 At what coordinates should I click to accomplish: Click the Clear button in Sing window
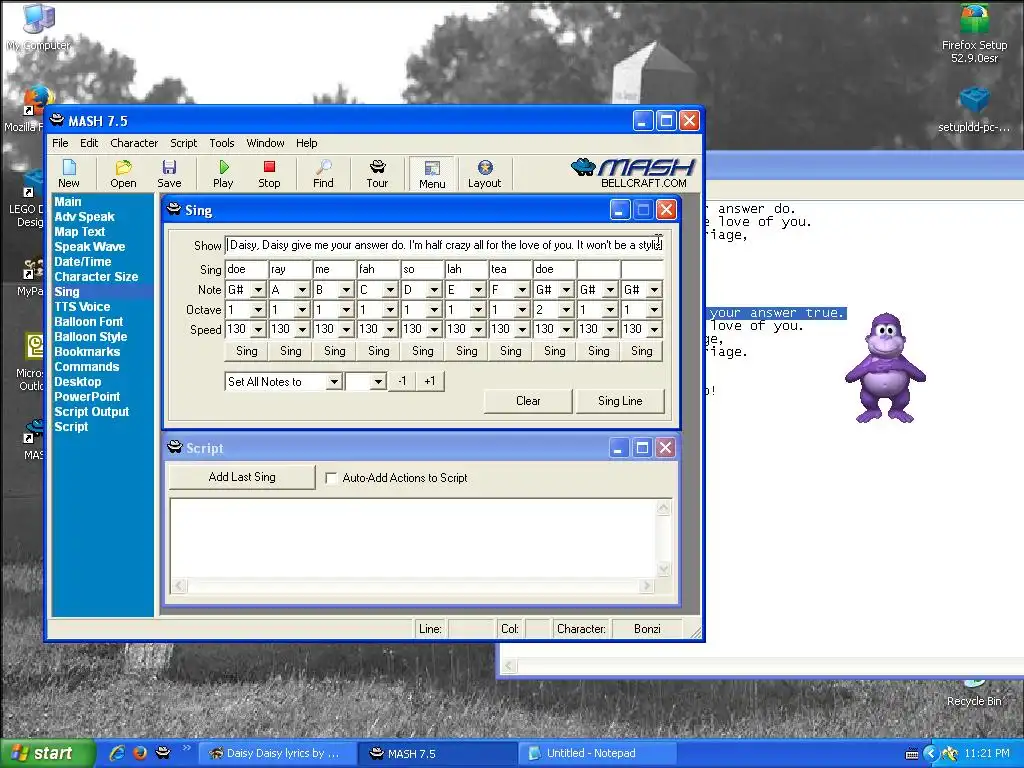click(x=528, y=401)
